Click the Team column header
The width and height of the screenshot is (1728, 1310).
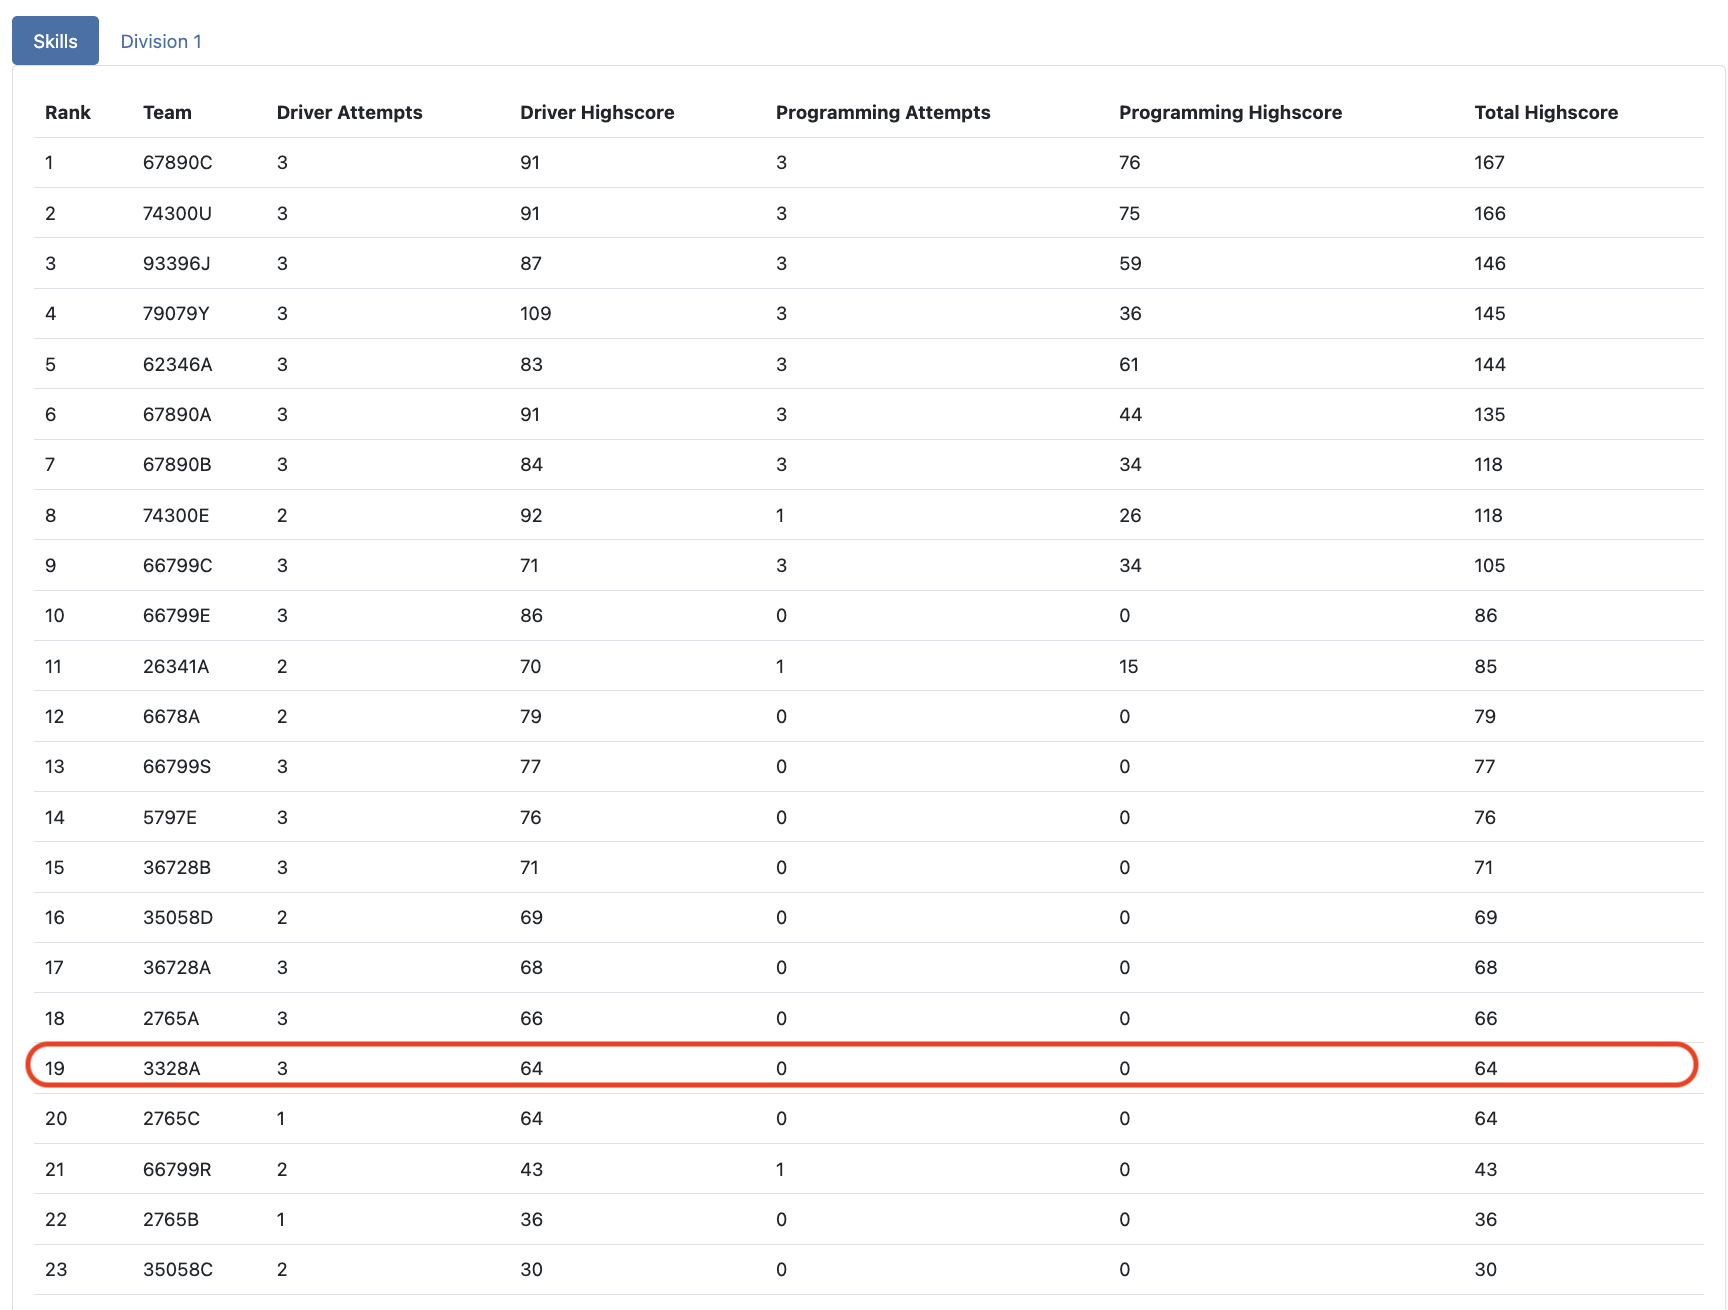click(x=167, y=112)
